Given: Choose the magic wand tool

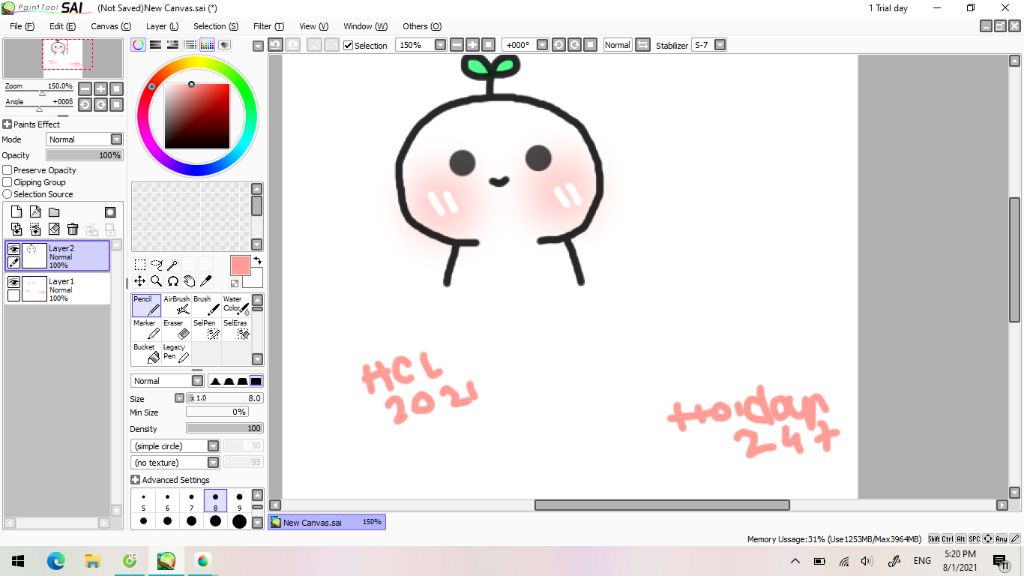Looking at the screenshot, I should [x=172, y=264].
